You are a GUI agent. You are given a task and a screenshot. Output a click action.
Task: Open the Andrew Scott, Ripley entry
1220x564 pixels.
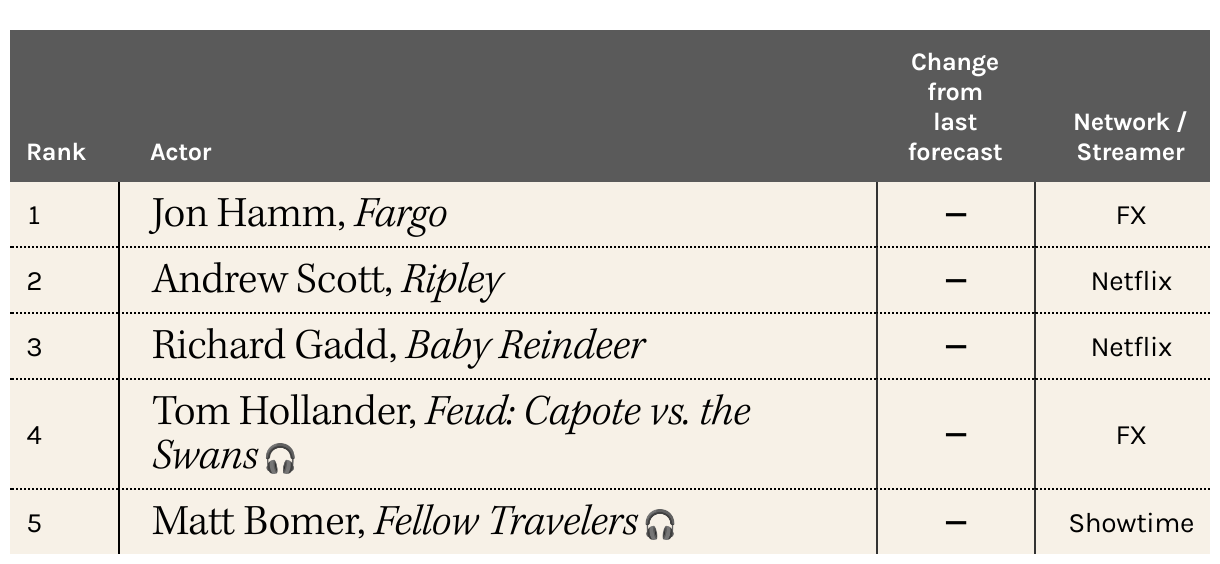(x=327, y=281)
